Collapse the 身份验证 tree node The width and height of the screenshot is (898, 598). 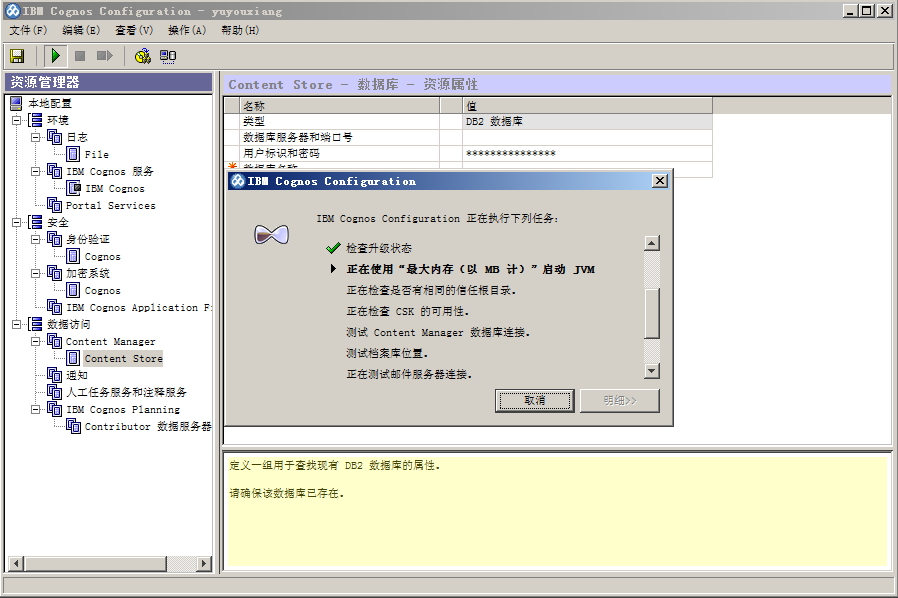pyautogui.click(x=36, y=239)
